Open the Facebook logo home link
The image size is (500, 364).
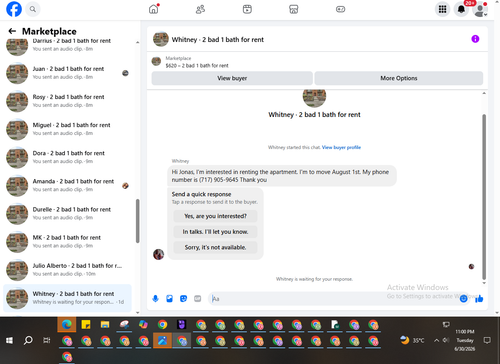coord(14,9)
